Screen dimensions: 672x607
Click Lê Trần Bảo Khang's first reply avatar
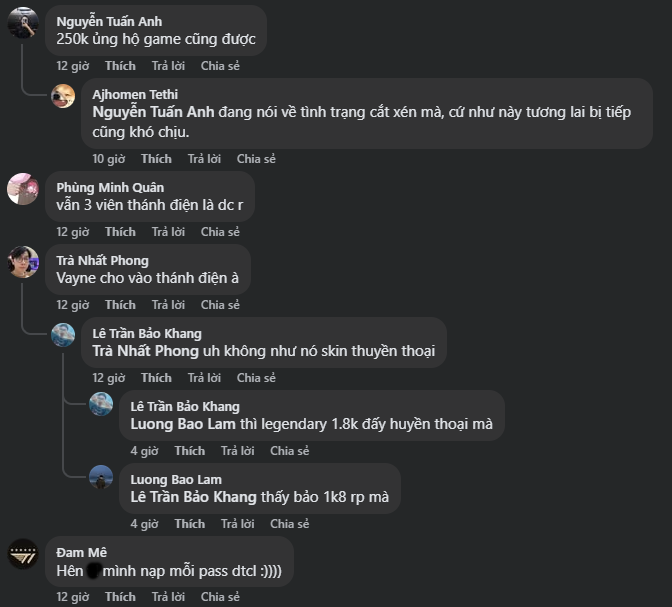coord(63,335)
